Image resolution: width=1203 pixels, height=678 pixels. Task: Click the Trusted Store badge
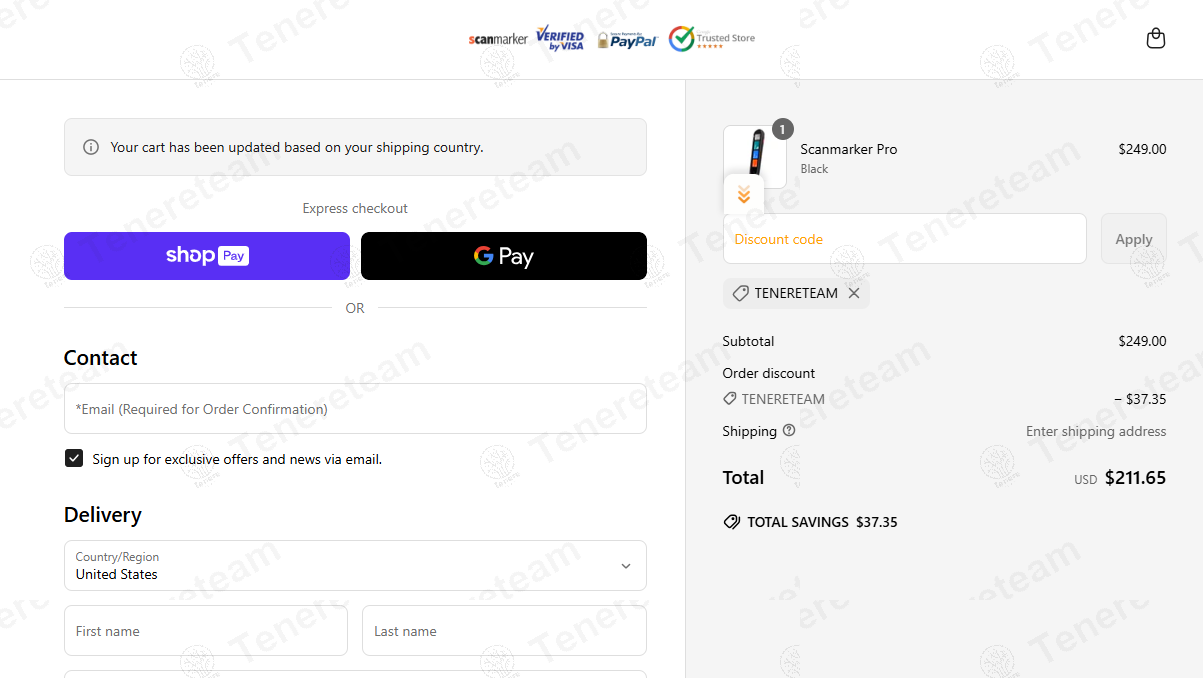click(712, 39)
